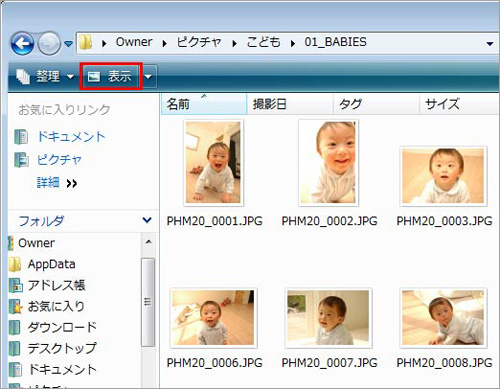Viewport: 500px width, 389px height.
Task: Click the folder tree ドキュメント icon
Action: pyautogui.click(x=15, y=369)
